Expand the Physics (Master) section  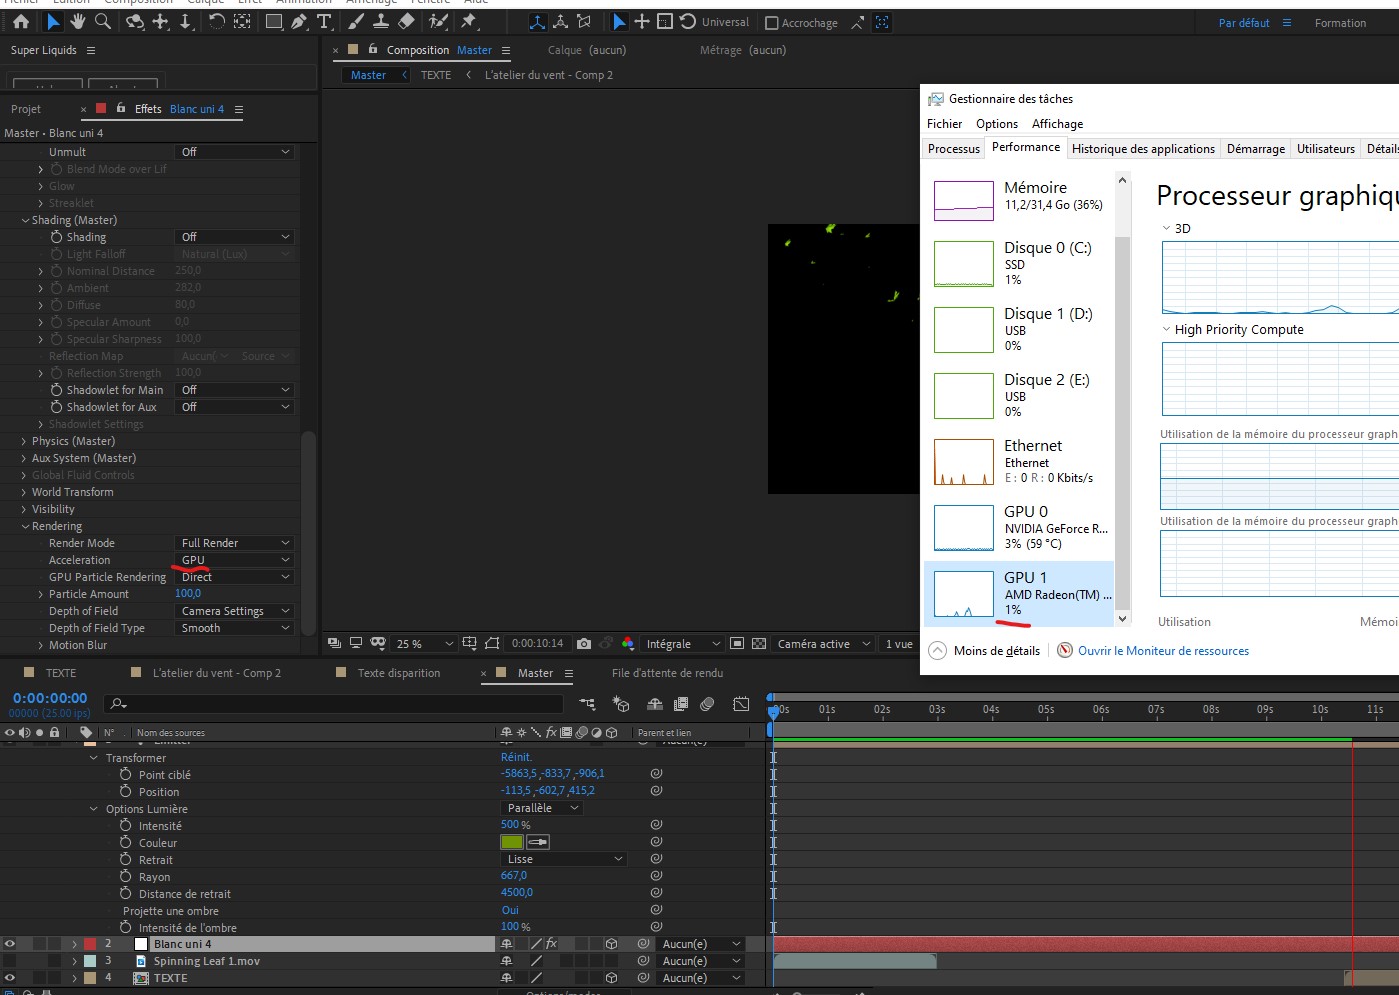[x=24, y=441]
